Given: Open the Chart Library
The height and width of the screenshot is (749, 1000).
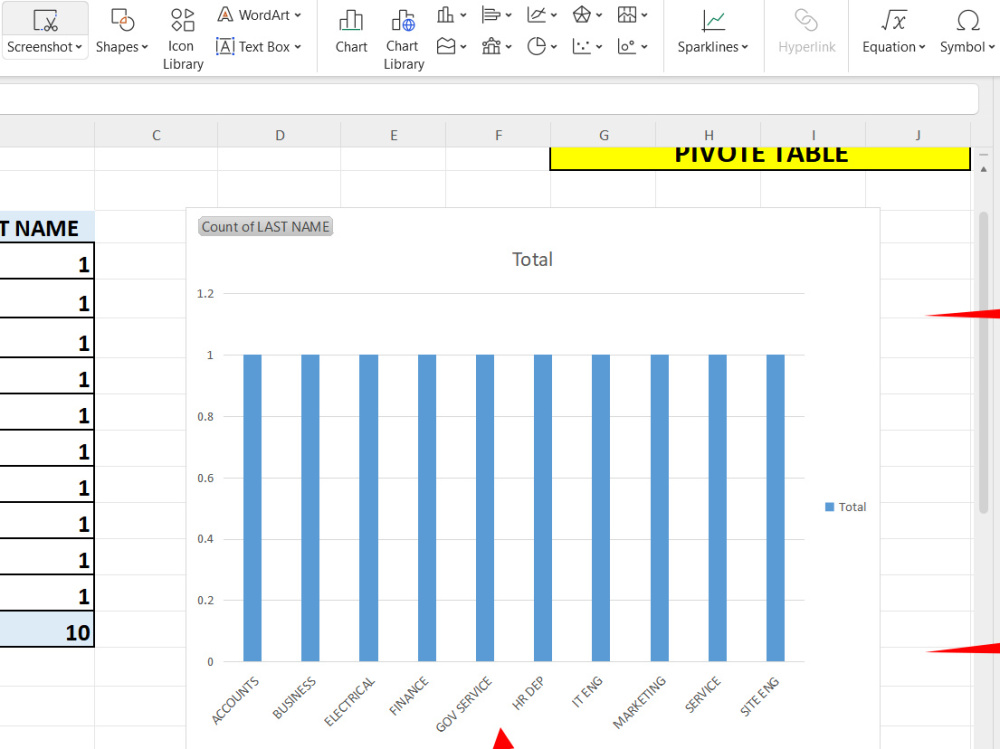Looking at the screenshot, I should (404, 40).
